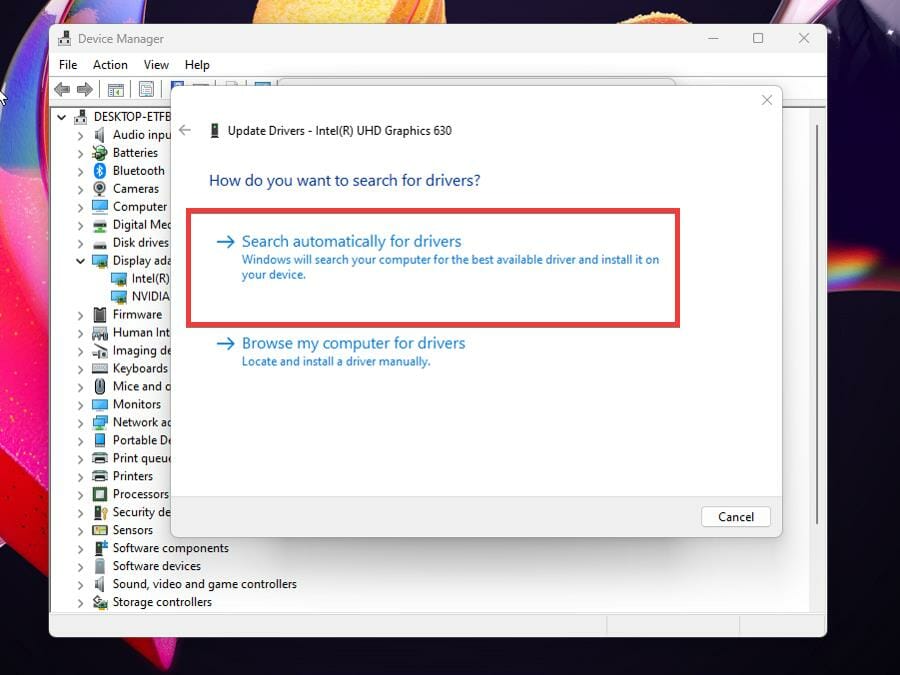Click the Cameras webcam icon
The height and width of the screenshot is (675, 900).
tap(100, 188)
